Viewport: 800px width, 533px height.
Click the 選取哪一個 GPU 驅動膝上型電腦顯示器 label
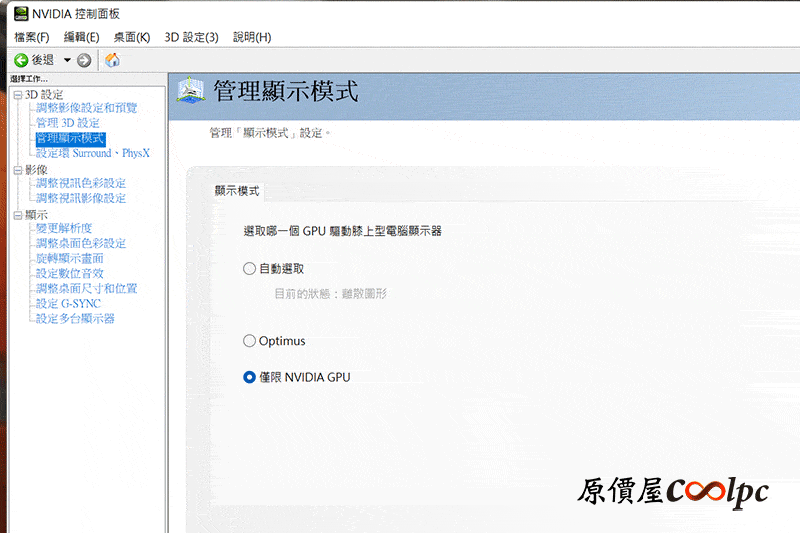pos(342,231)
